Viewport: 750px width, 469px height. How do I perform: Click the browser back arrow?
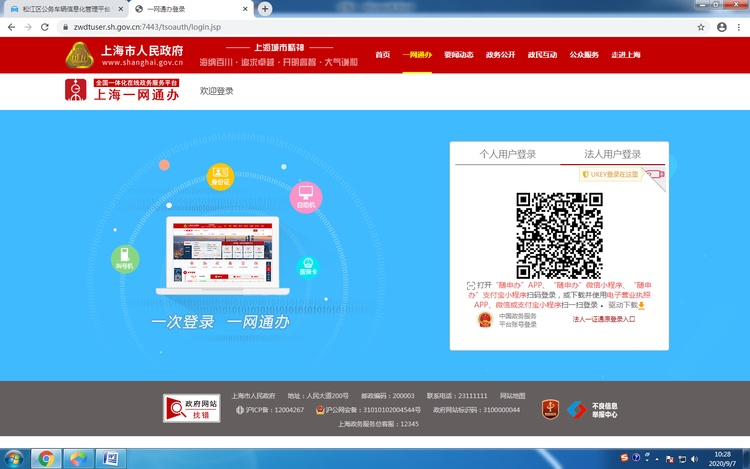tap(11, 27)
